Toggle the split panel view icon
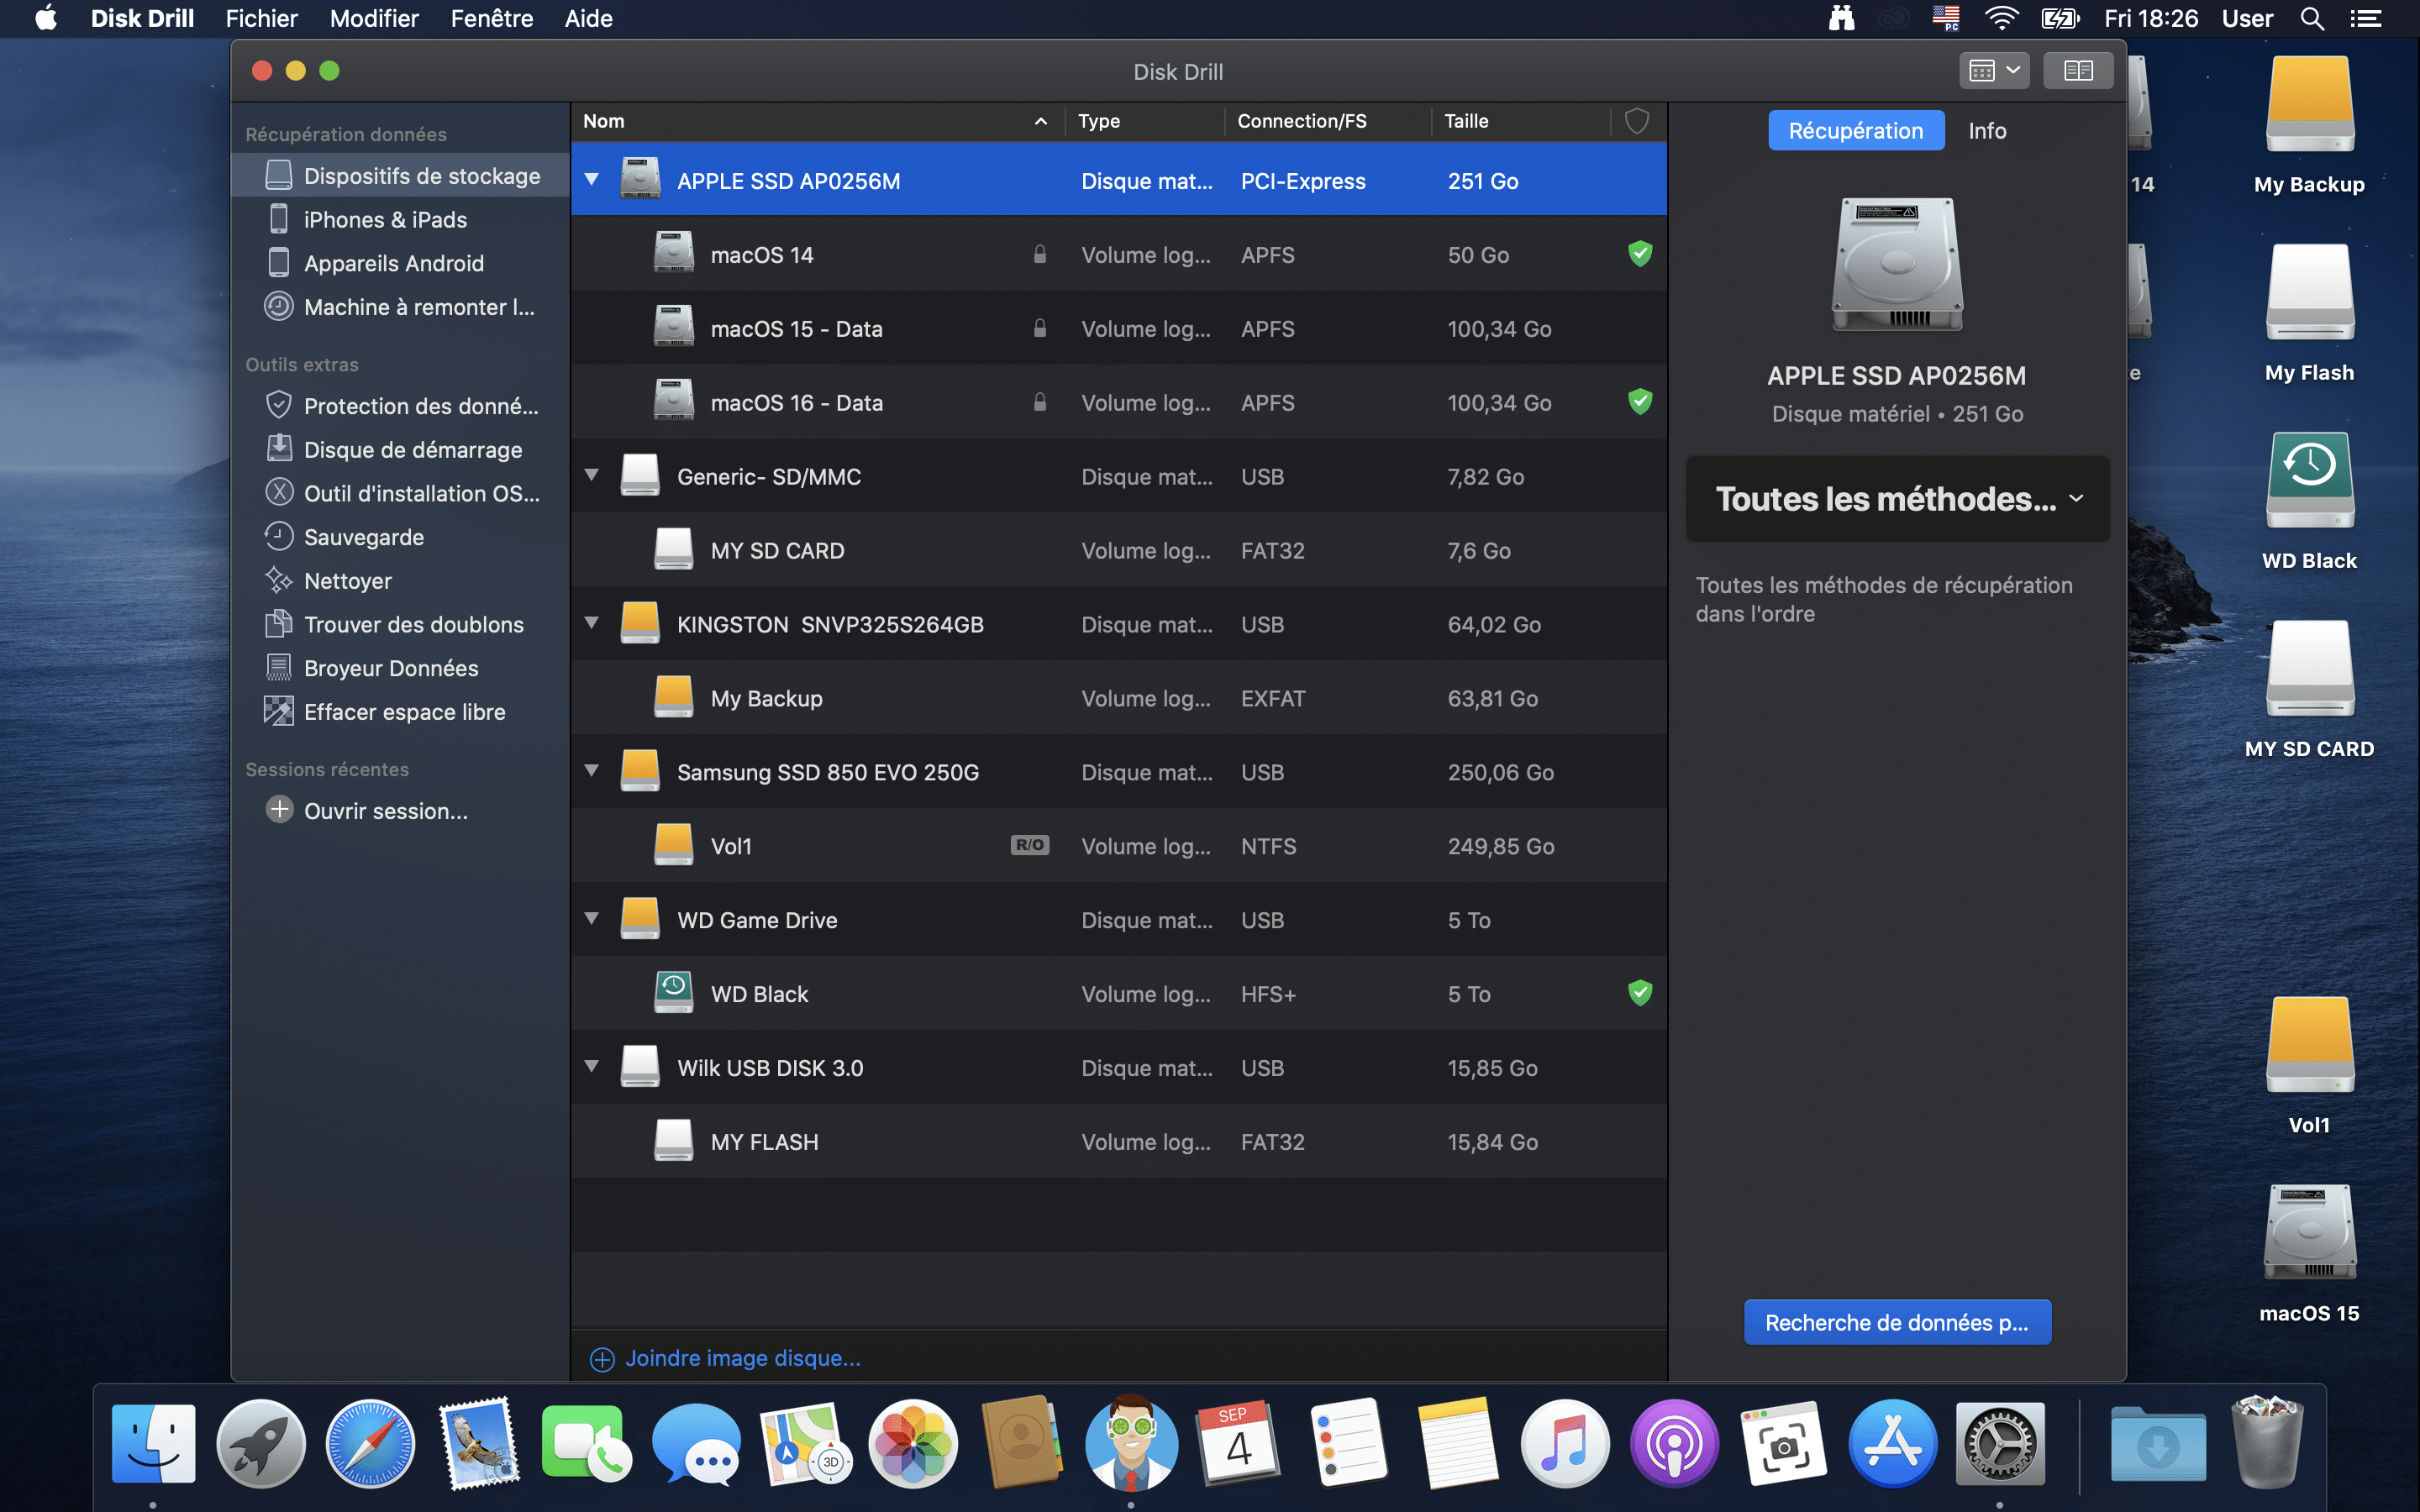Screen dimensions: 2420x1512 click(x=2078, y=71)
